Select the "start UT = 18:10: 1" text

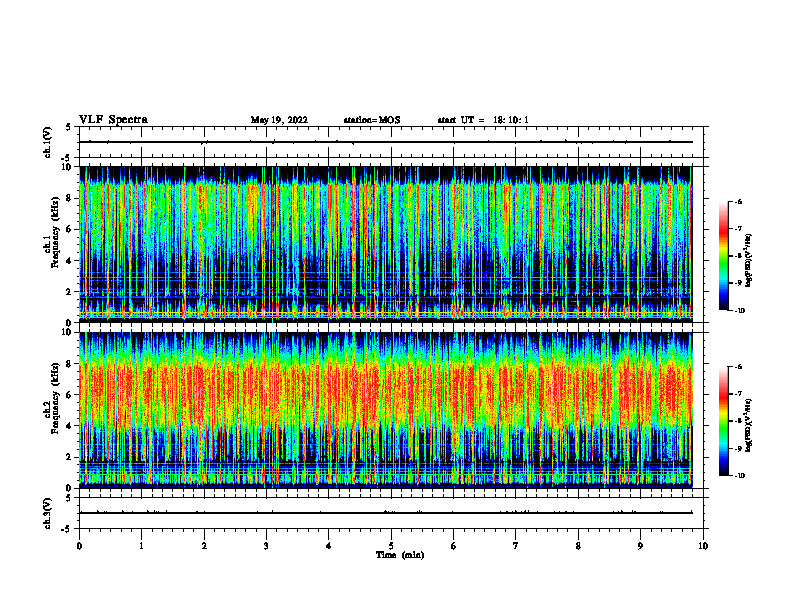point(483,120)
